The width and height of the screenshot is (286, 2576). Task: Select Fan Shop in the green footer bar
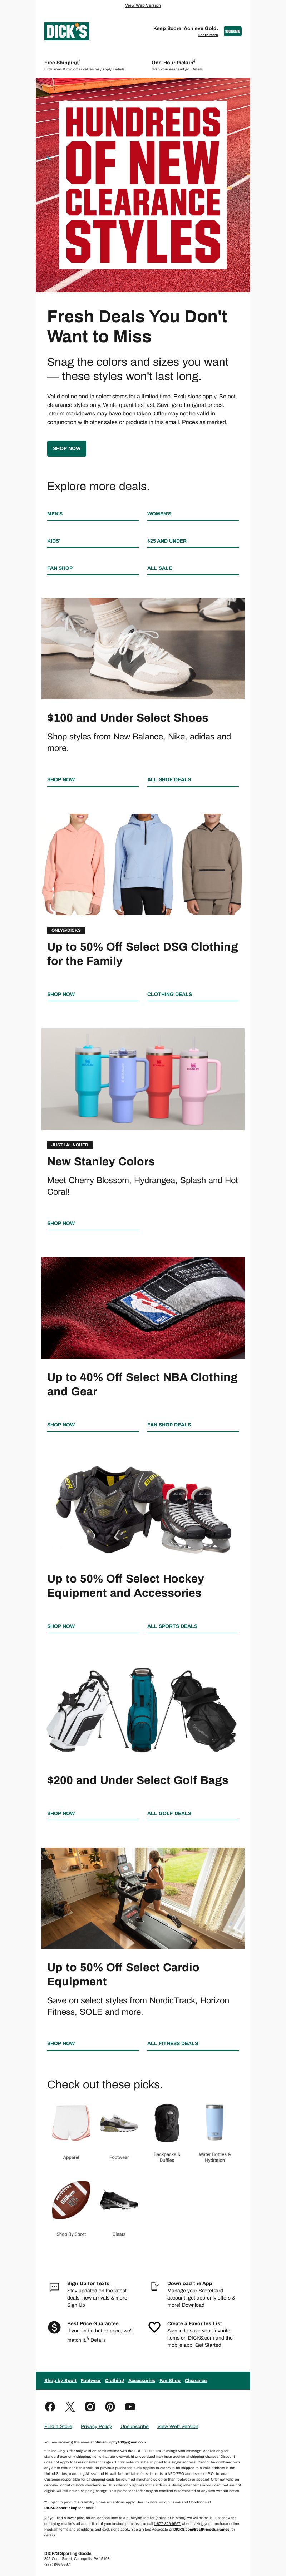pos(170,2380)
